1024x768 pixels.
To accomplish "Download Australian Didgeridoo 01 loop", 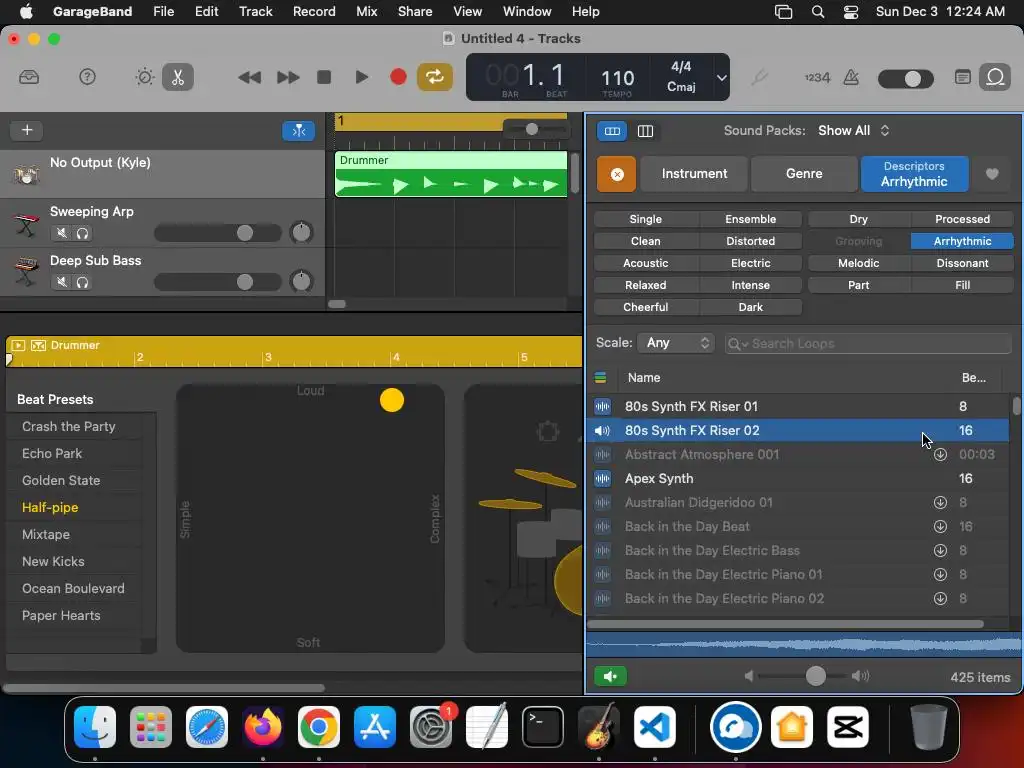I will point(940,502).
